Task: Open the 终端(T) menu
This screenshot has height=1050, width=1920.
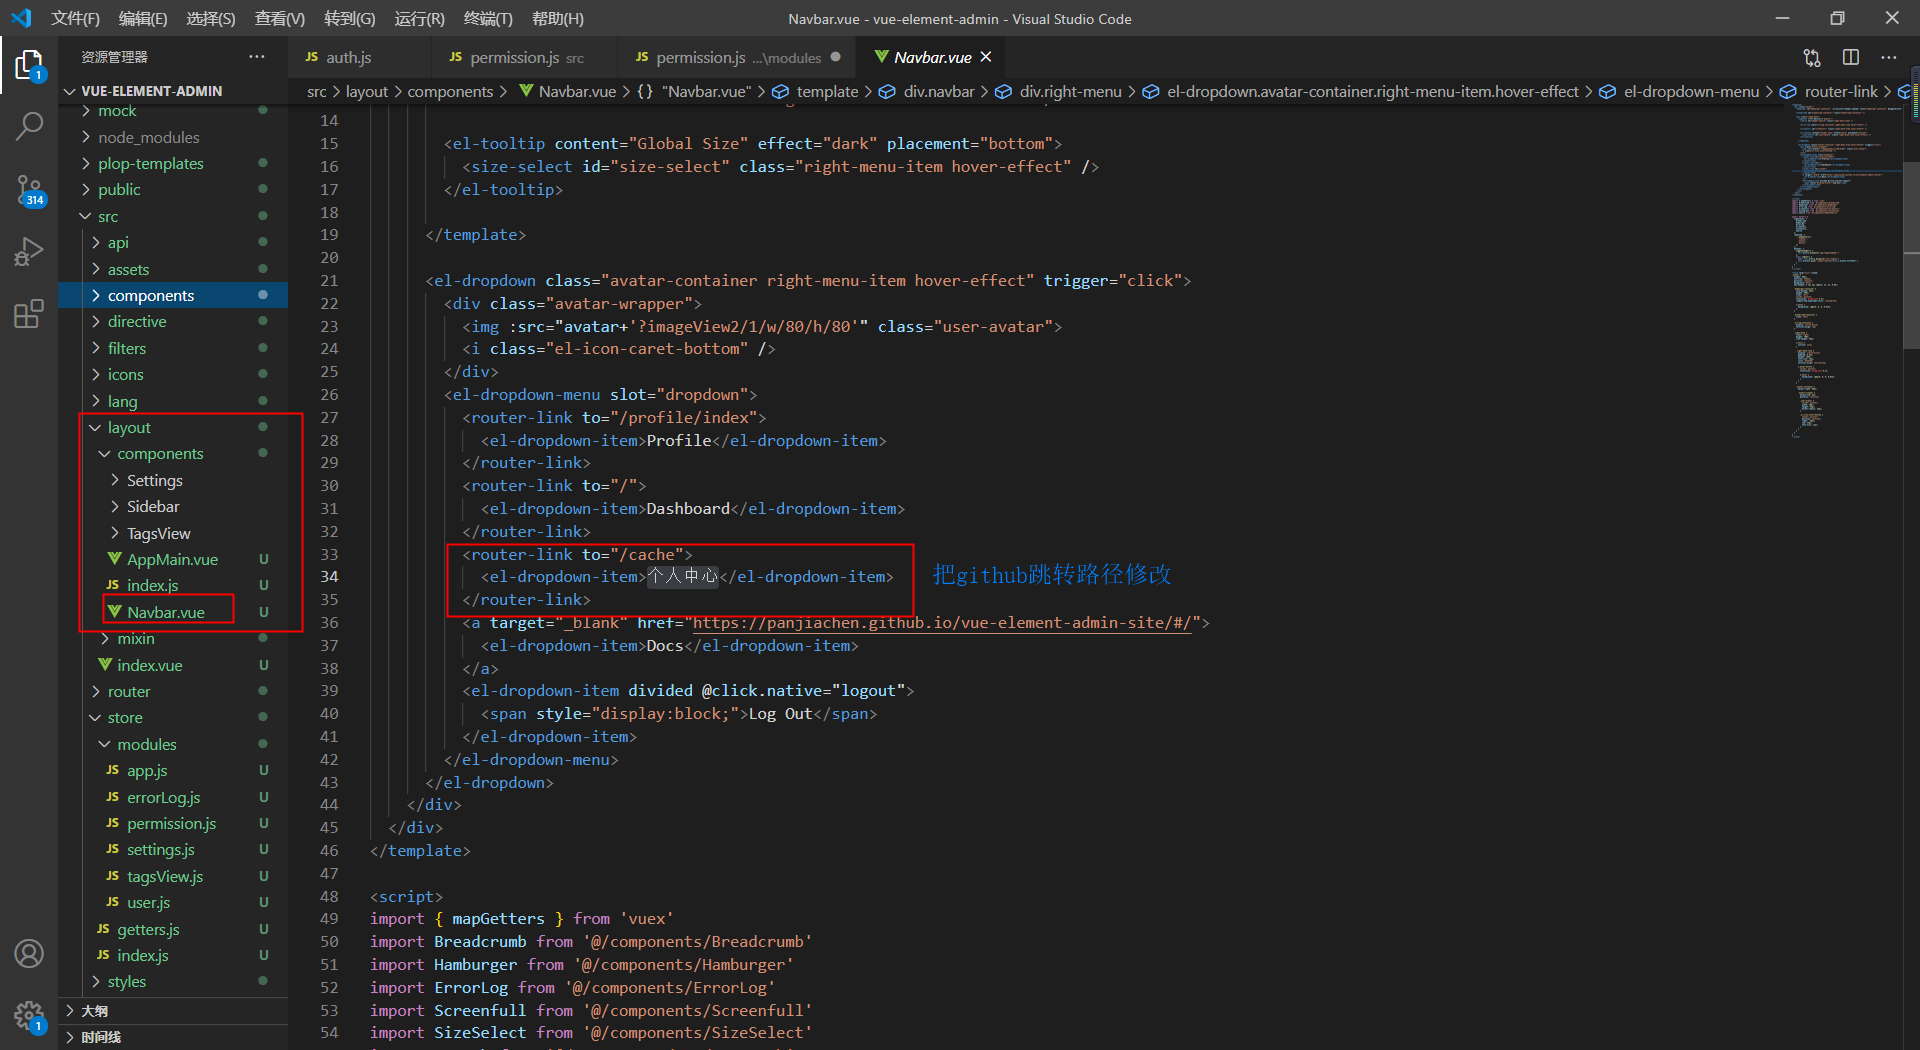Action: coord(488,18)
